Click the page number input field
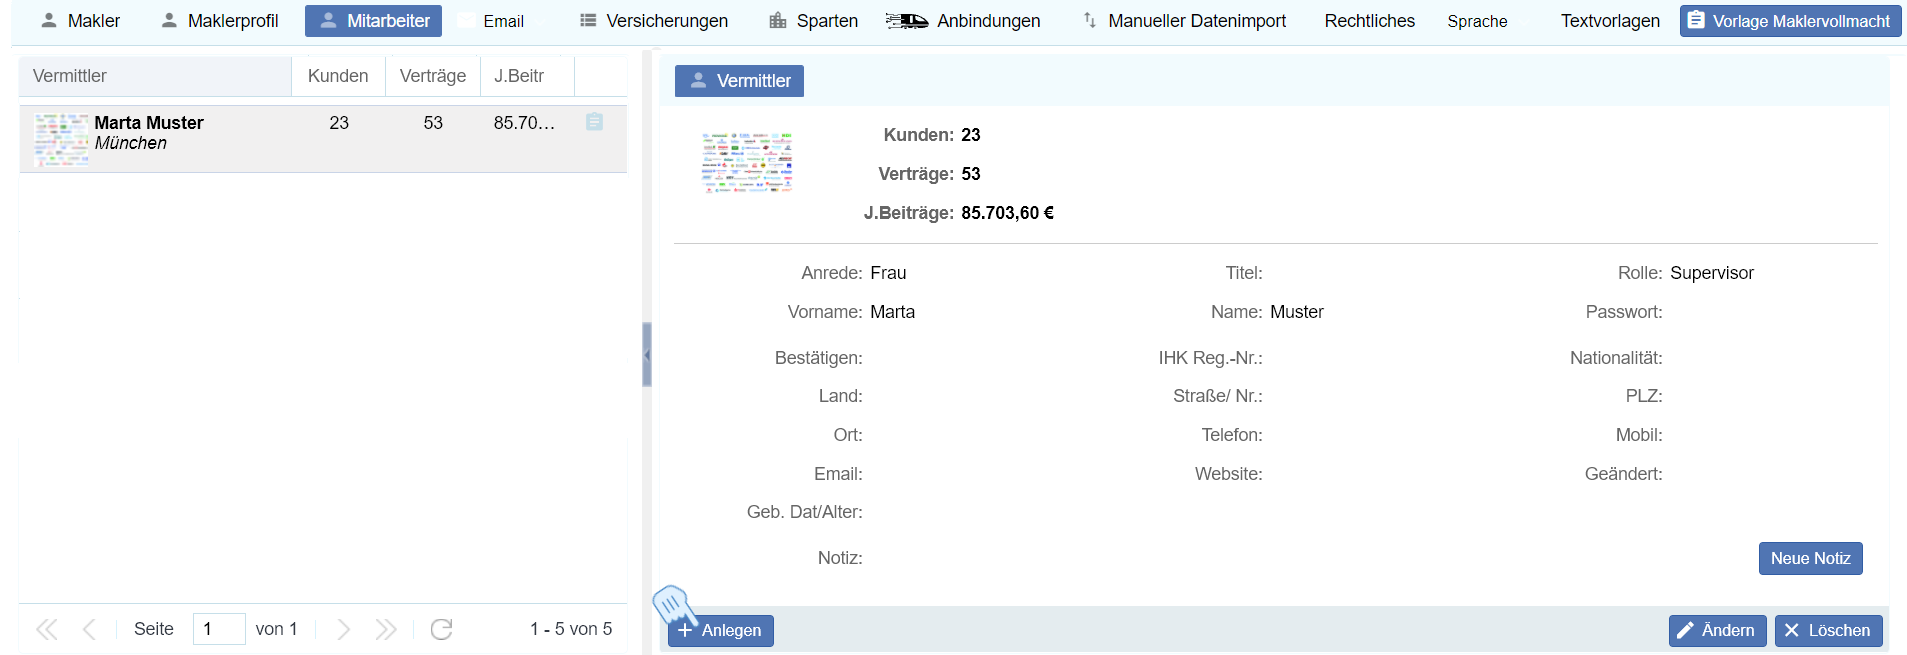Viewport: 1907px width, 655px height. coord(219,629)
